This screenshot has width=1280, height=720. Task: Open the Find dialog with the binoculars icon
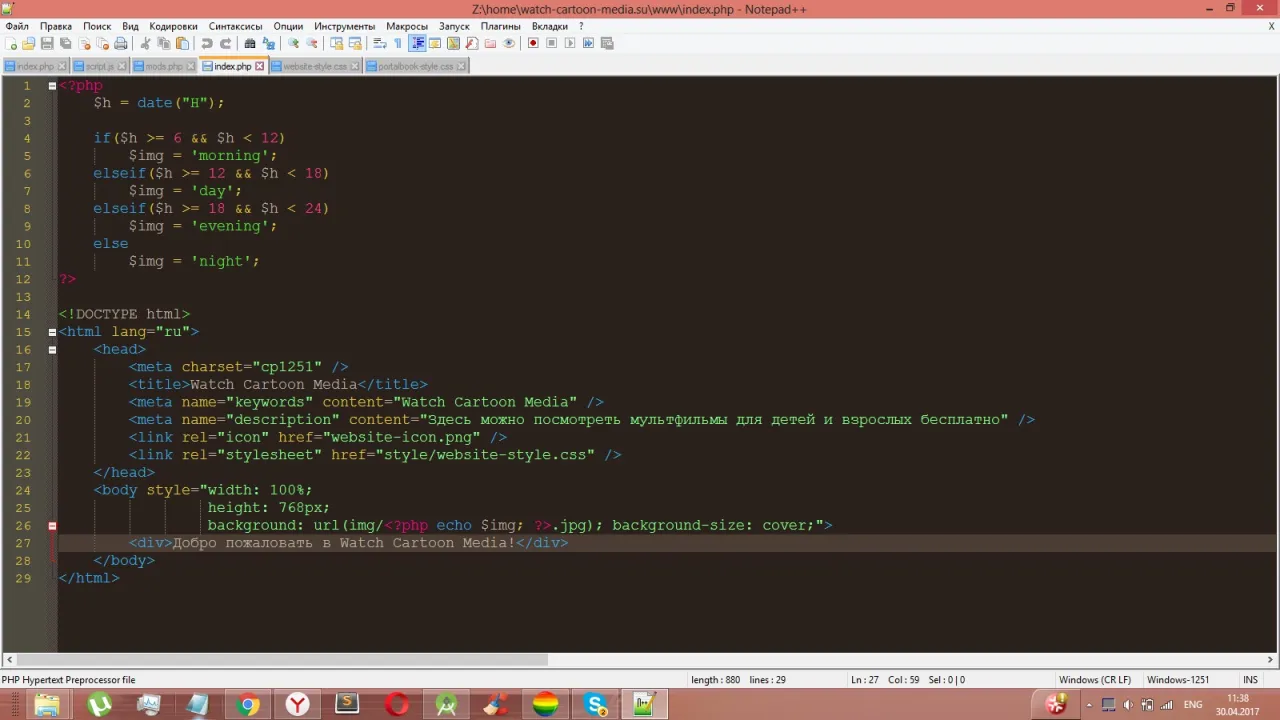[x=250, y=43]
